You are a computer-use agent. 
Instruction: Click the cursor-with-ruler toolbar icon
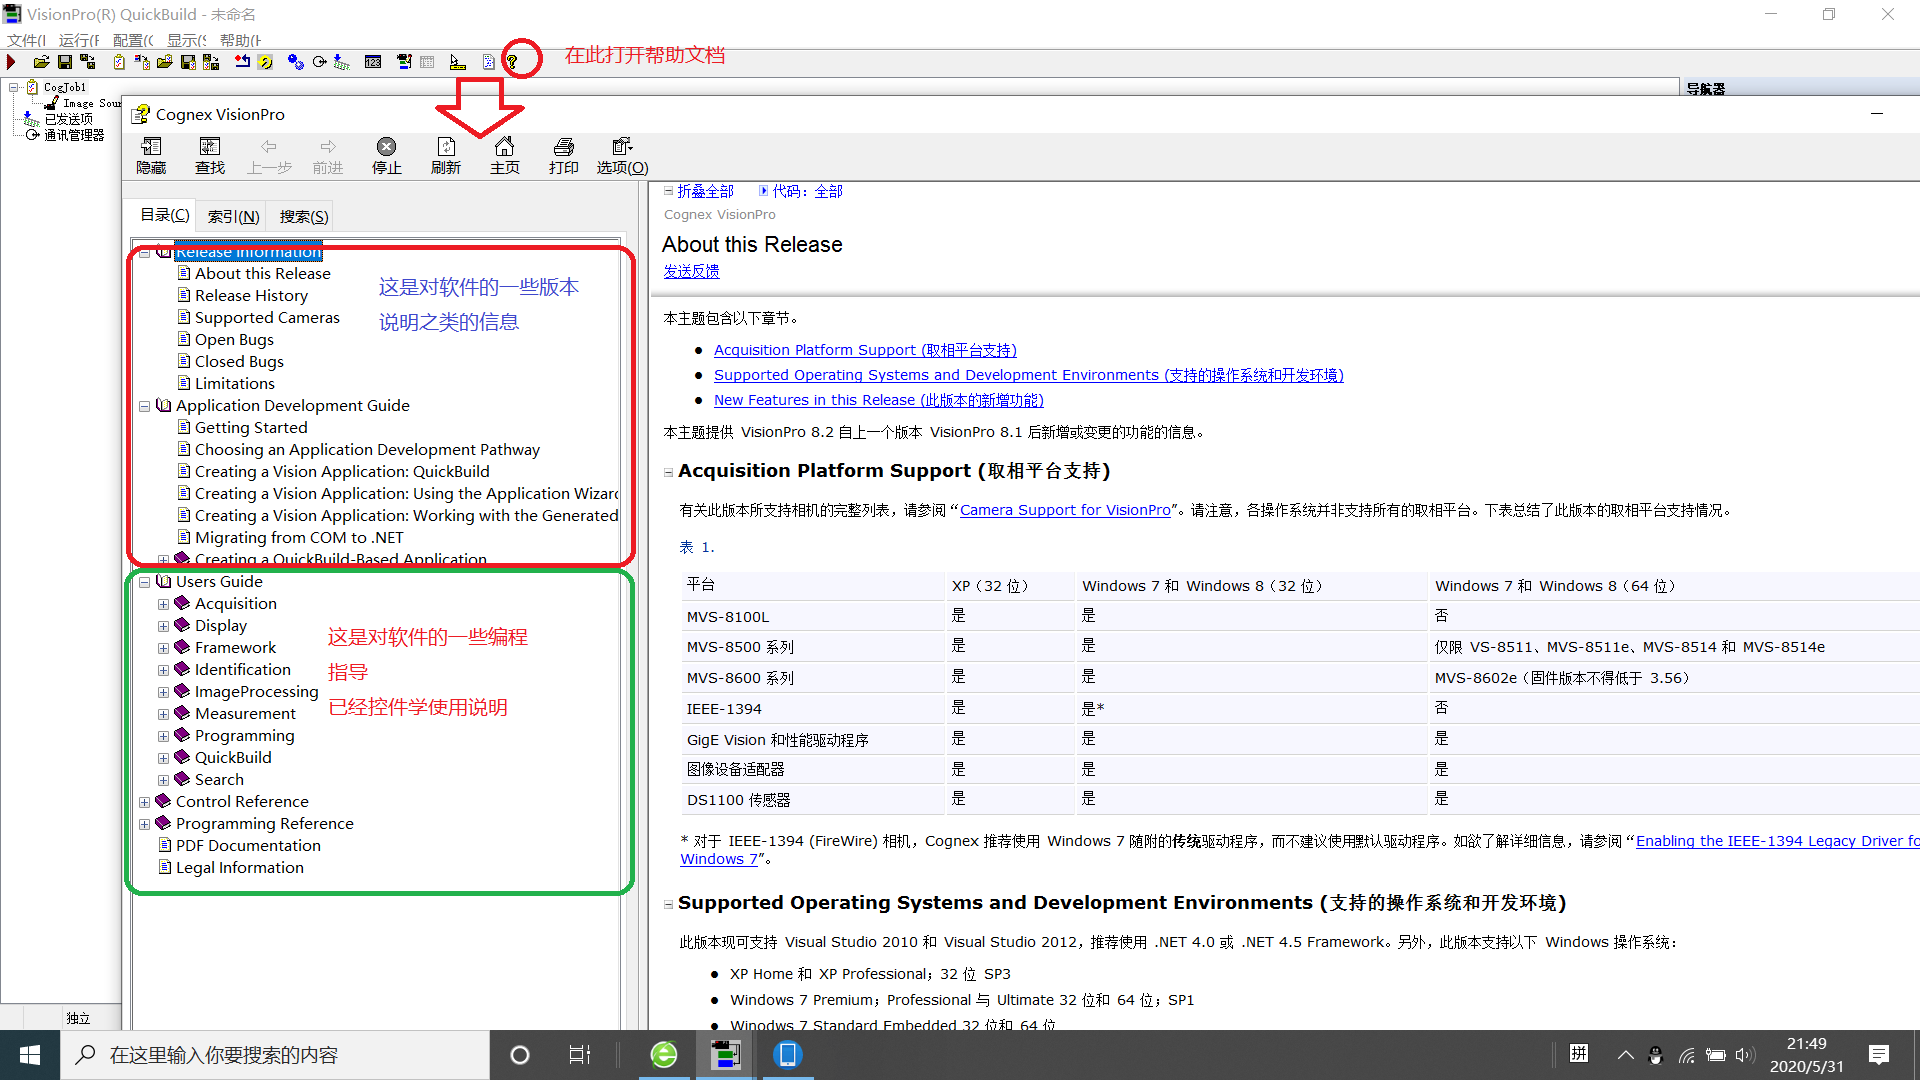(457, 62)
